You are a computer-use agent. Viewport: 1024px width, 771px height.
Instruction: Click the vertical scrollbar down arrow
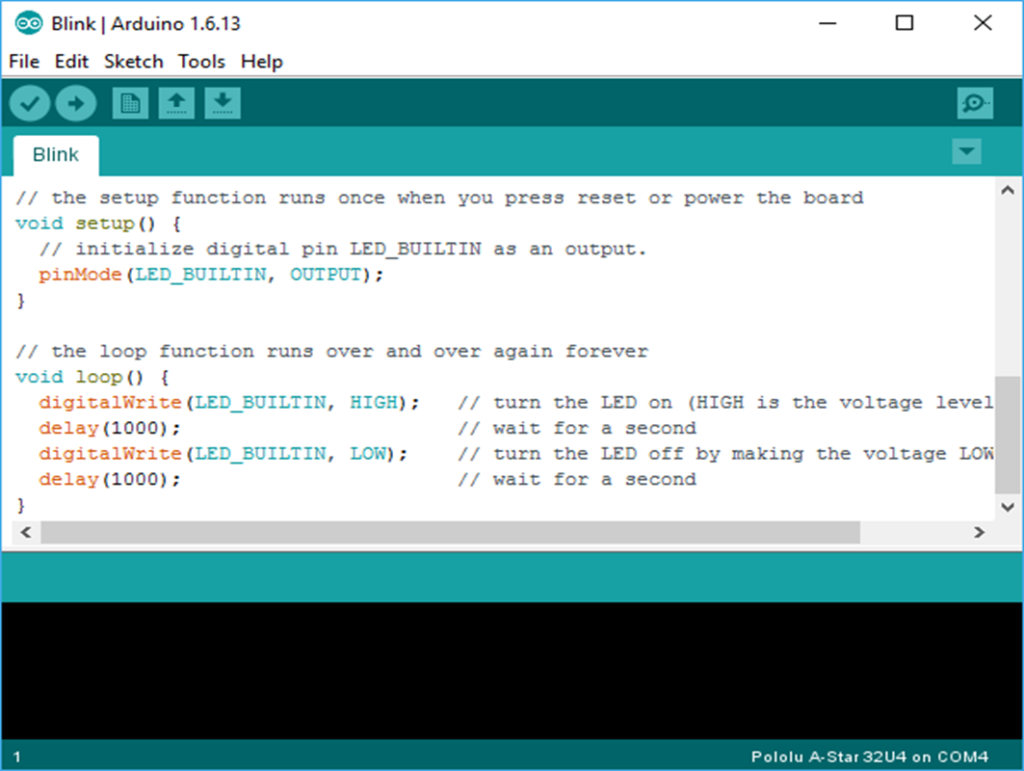pos(1008,507)
